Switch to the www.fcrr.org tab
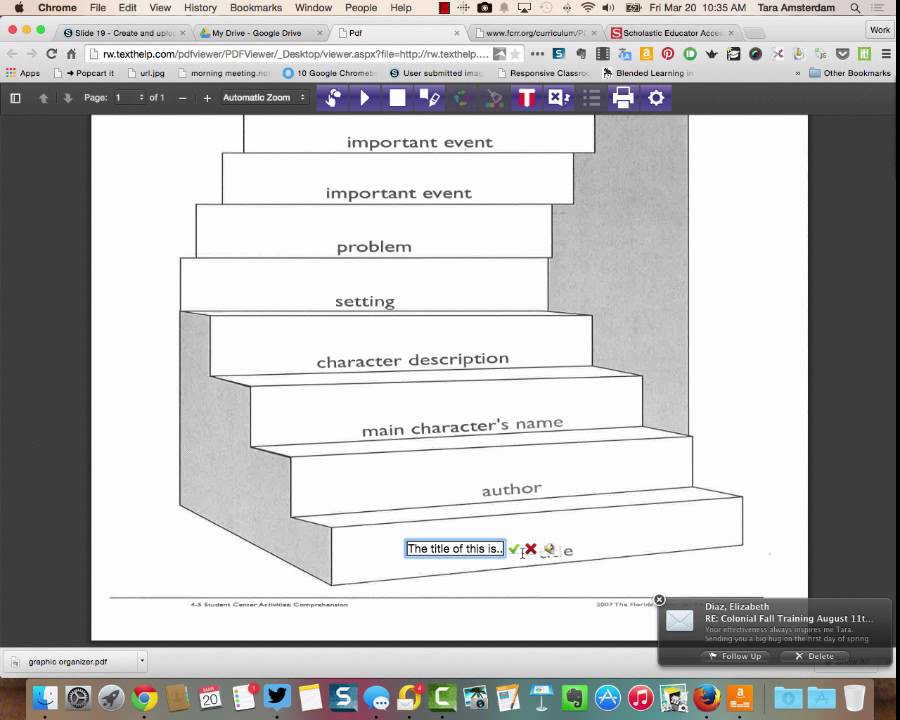Image resolution: width=900 pixels, height=720 pixels. tap(535, 33)
